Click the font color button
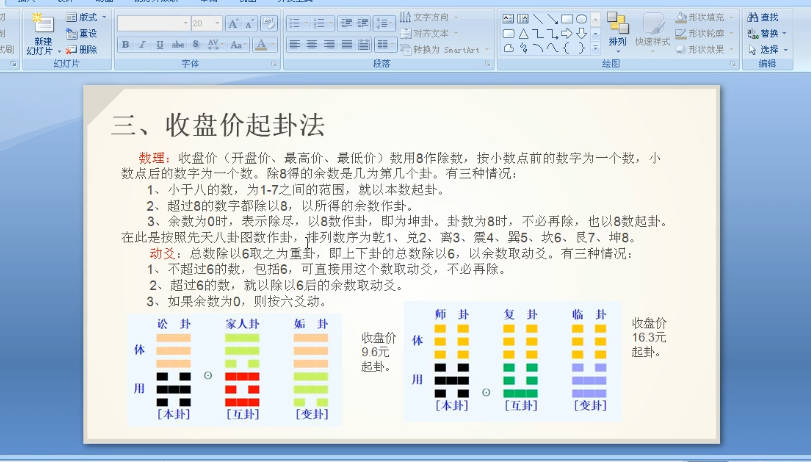The height and width of the screenshot is (462, 811). pos(262,45)
